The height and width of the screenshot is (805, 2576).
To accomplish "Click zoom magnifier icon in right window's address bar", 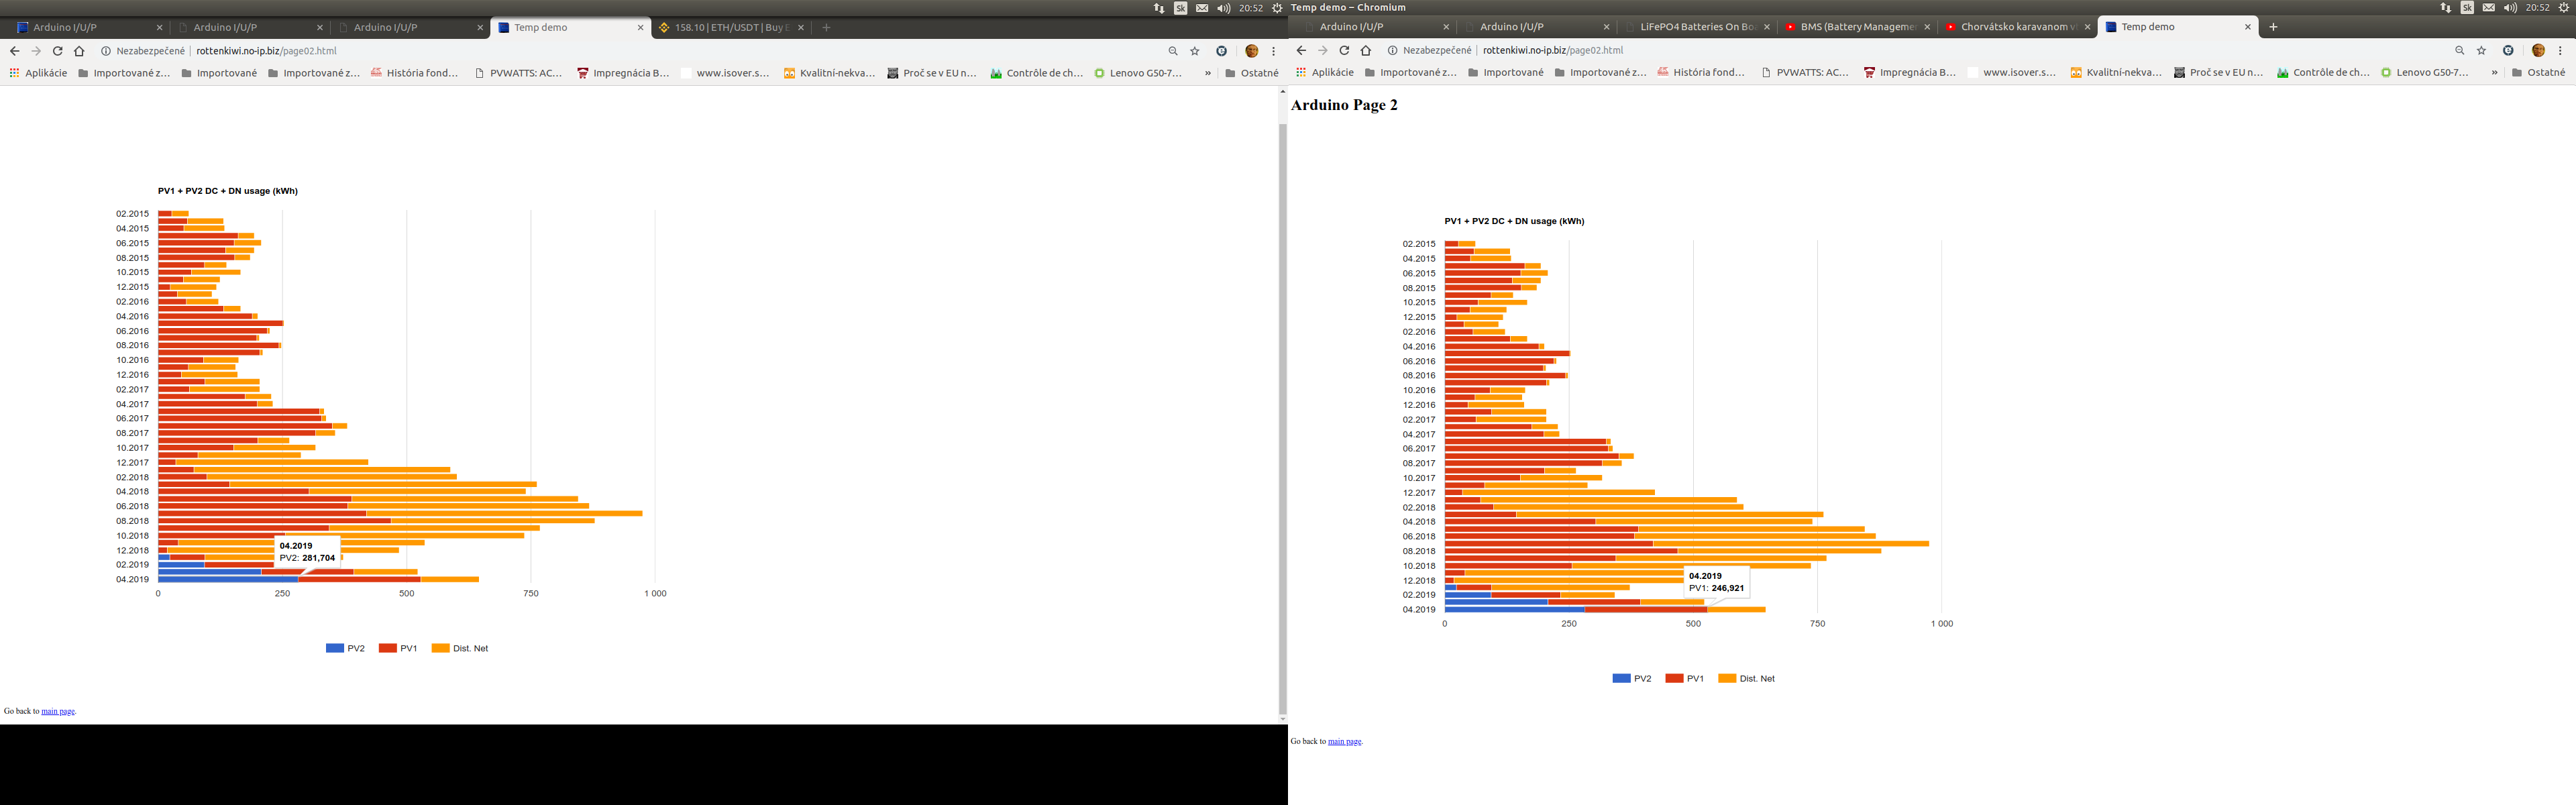I will coord(2459,51).
